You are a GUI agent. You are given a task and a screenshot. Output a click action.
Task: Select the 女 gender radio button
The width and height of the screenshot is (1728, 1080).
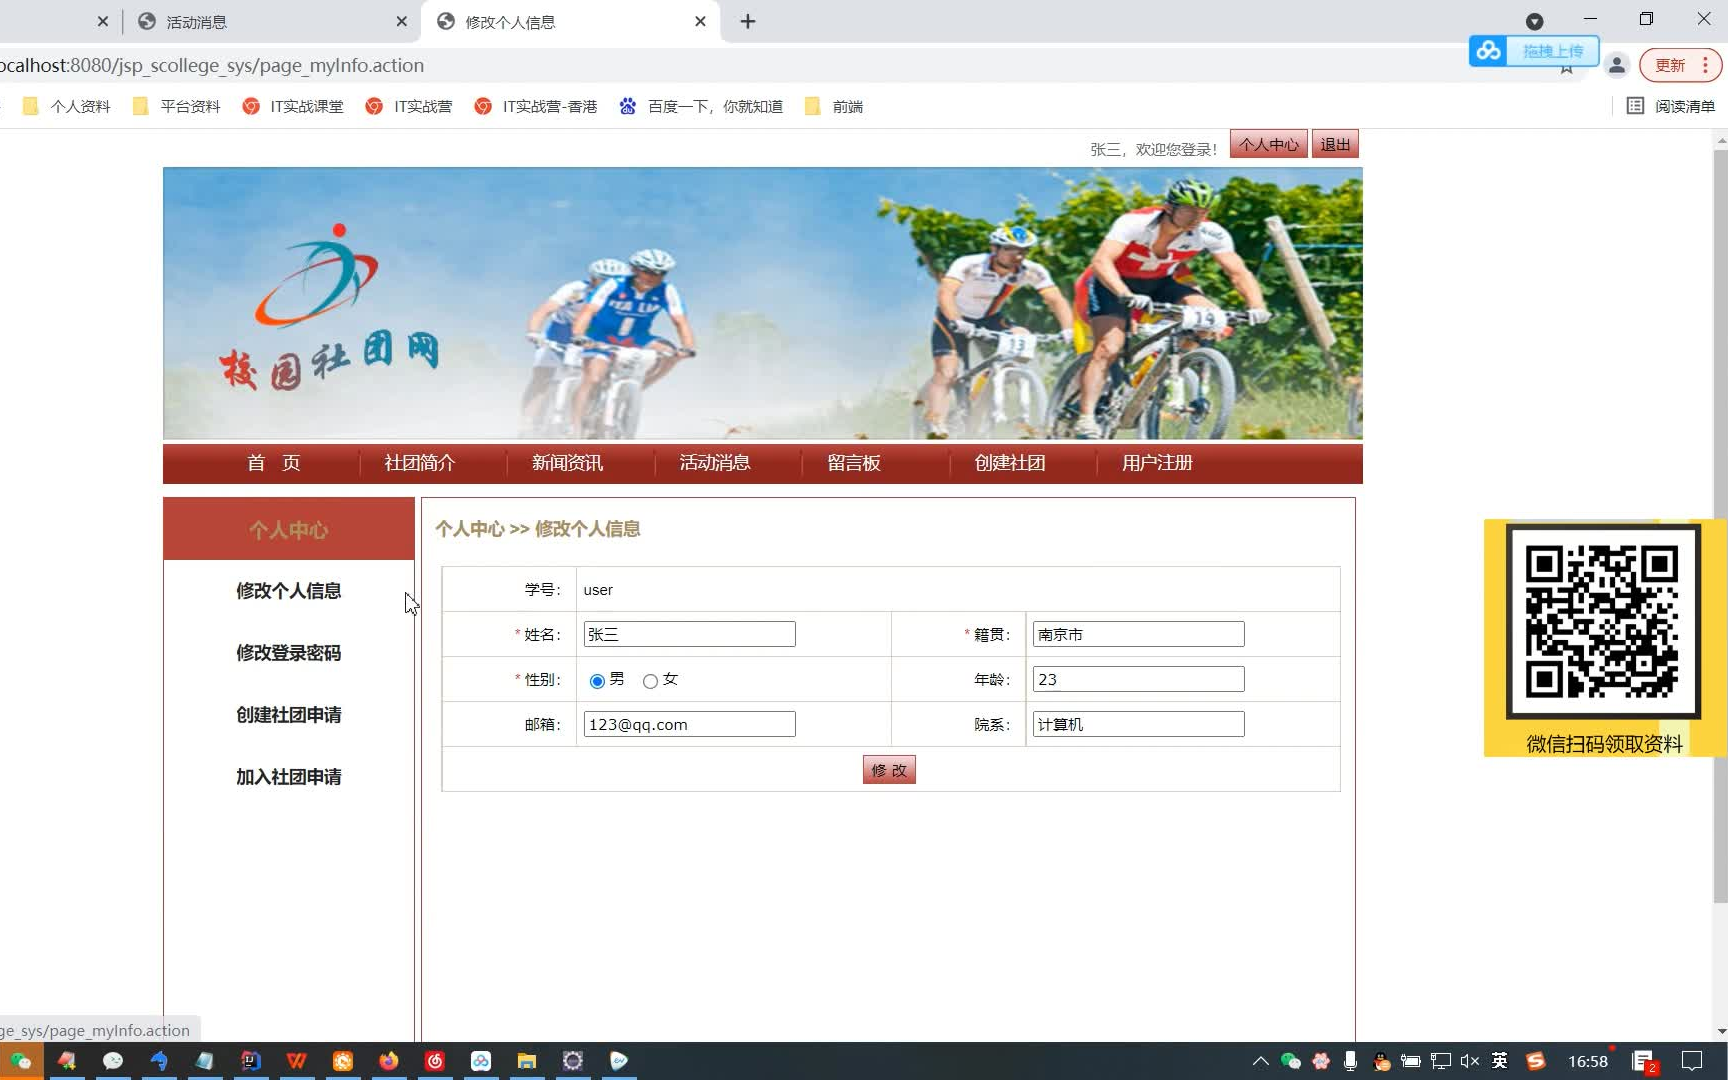click(650, 679)
